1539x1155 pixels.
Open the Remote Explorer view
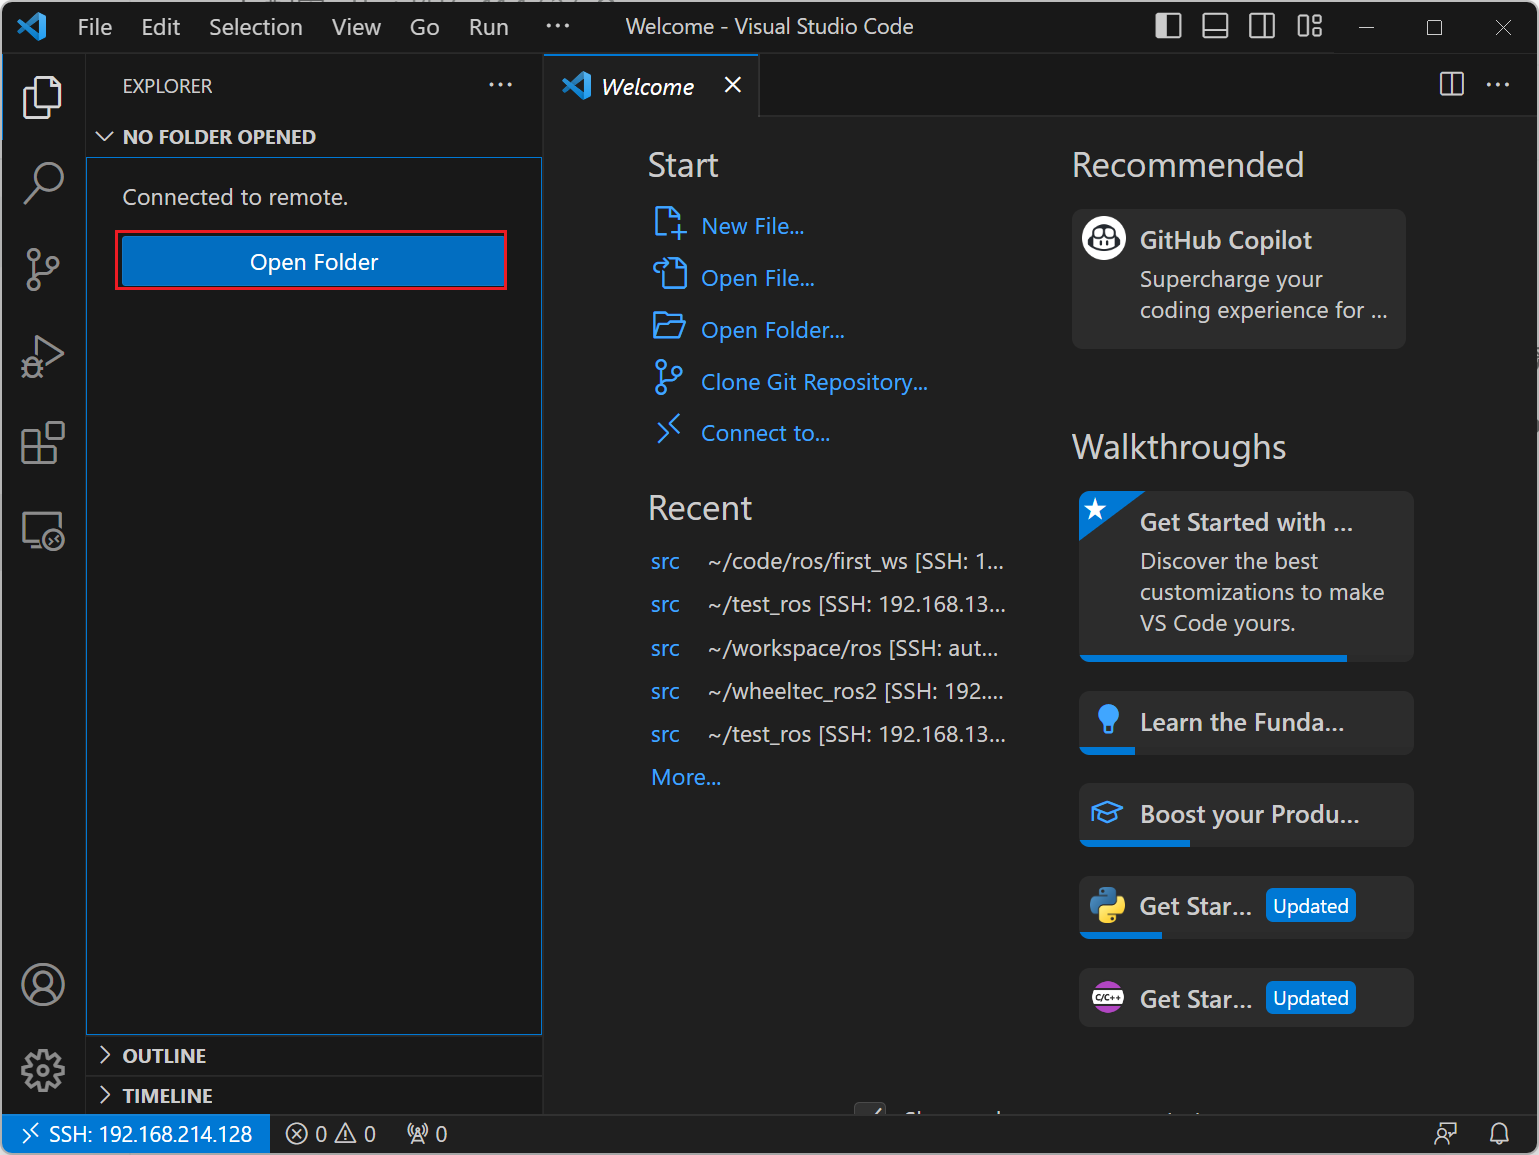point(43,530)
